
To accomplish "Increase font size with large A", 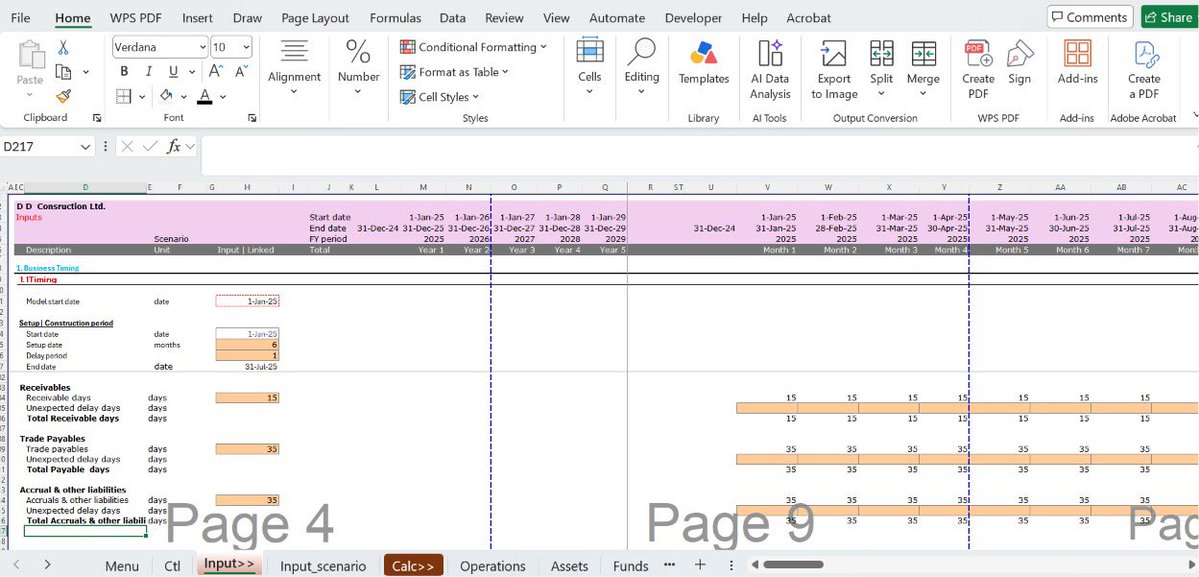I will click(x=216, y=71).
